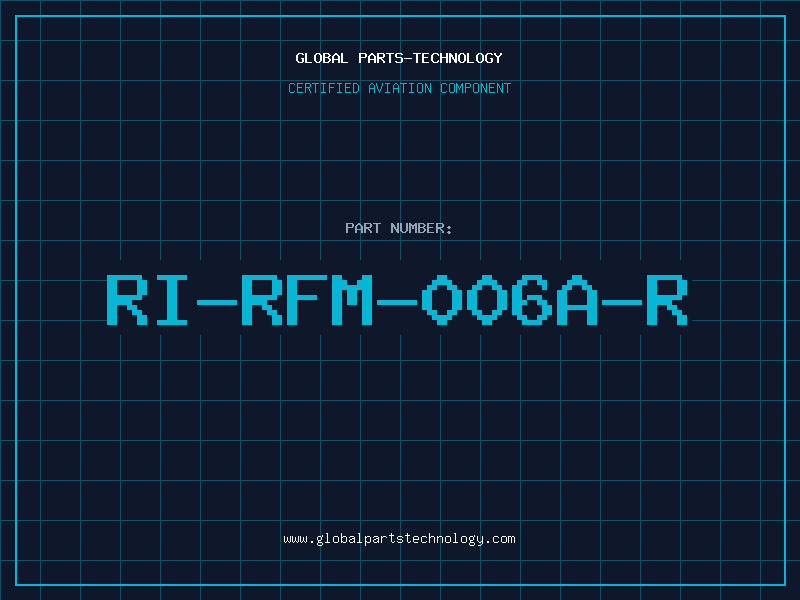Click the 'CERTIFIED AVIATION COMPONENT' subtitle

(399, 88)
